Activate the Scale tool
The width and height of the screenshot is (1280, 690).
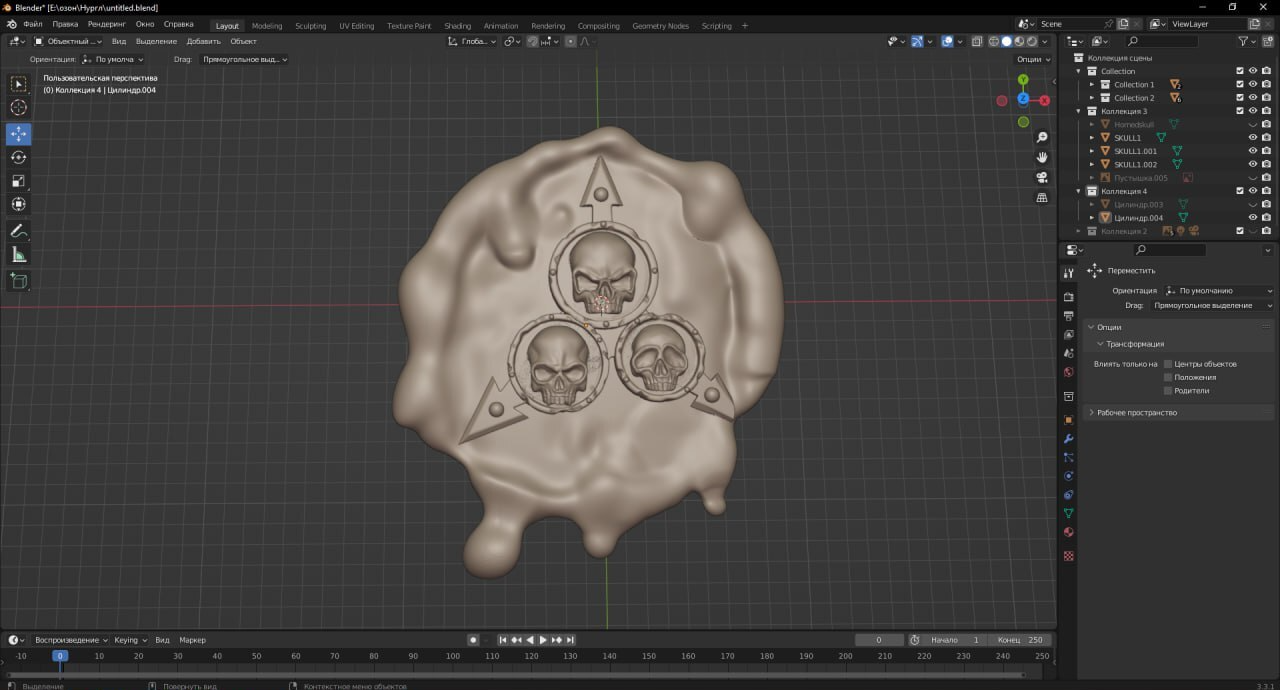[19, 181]
